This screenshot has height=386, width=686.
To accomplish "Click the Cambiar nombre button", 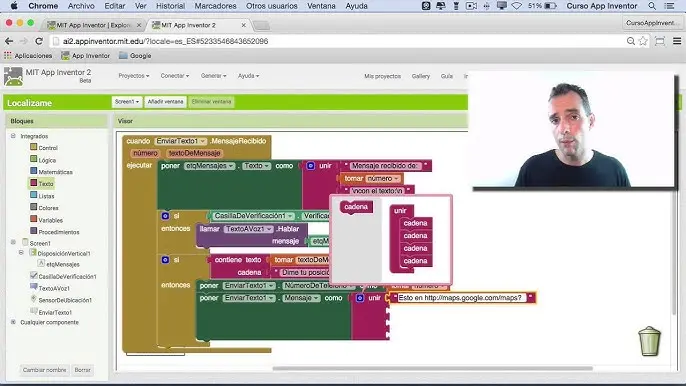I will click(x=45, y=370).
